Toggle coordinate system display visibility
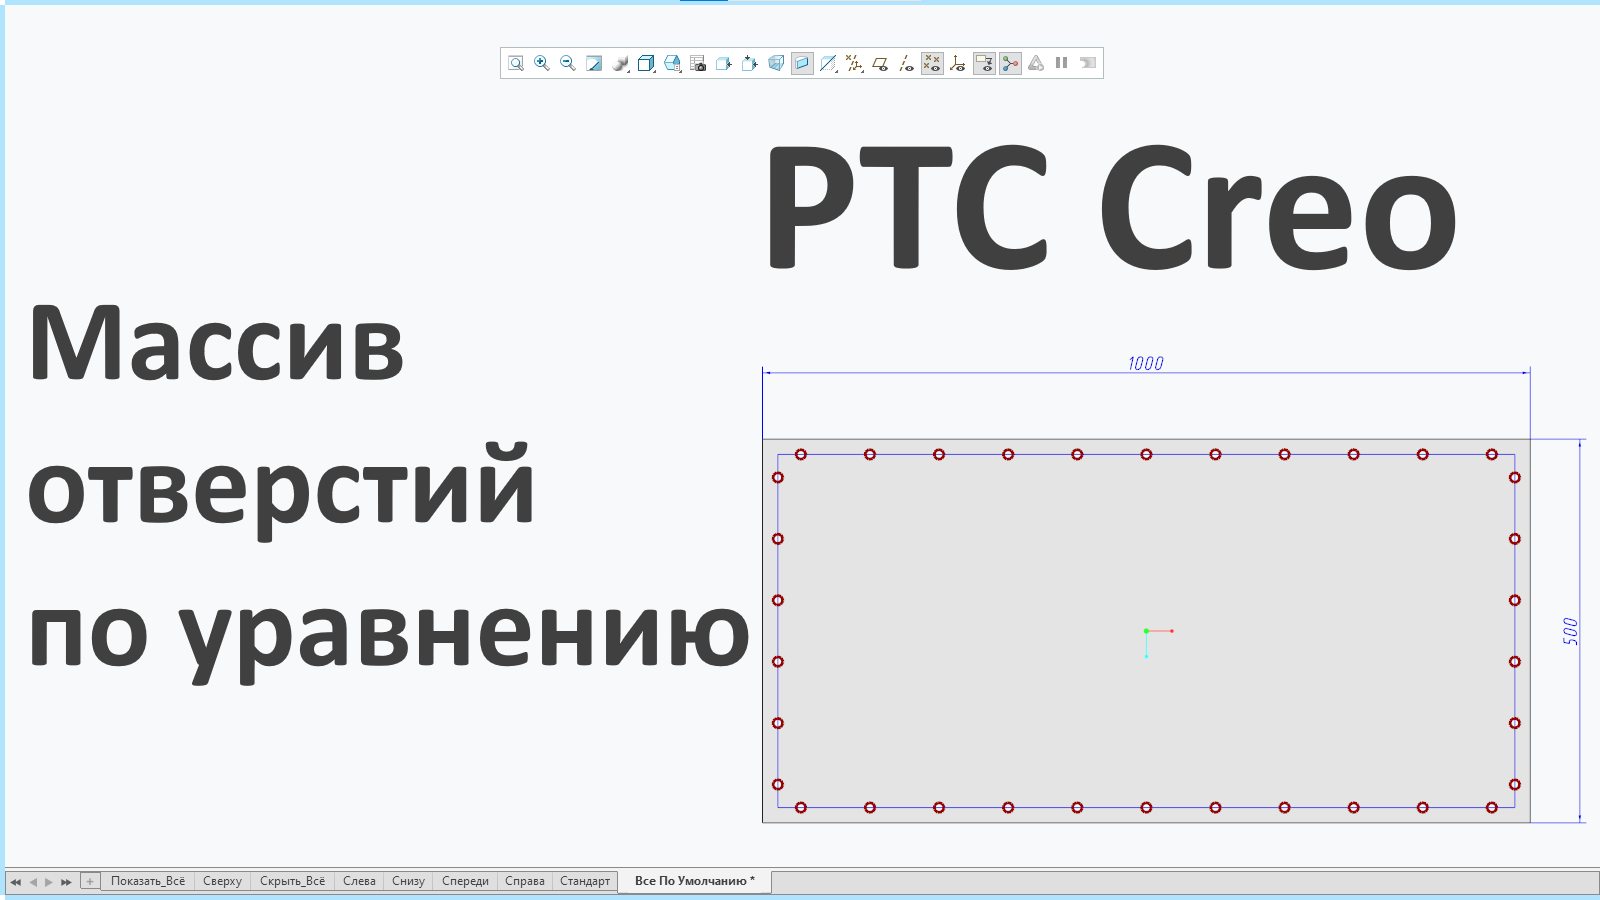Screen dimensions: 1600x900 tap(957, 63)
